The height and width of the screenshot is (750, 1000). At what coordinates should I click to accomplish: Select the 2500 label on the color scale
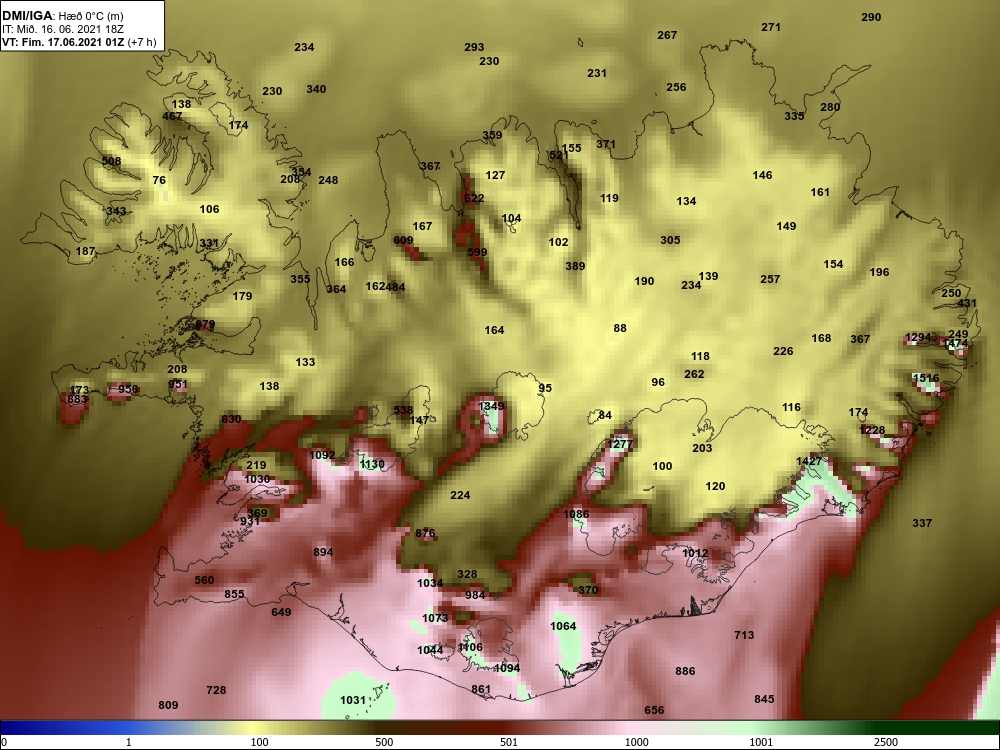[x=885, y=742]
